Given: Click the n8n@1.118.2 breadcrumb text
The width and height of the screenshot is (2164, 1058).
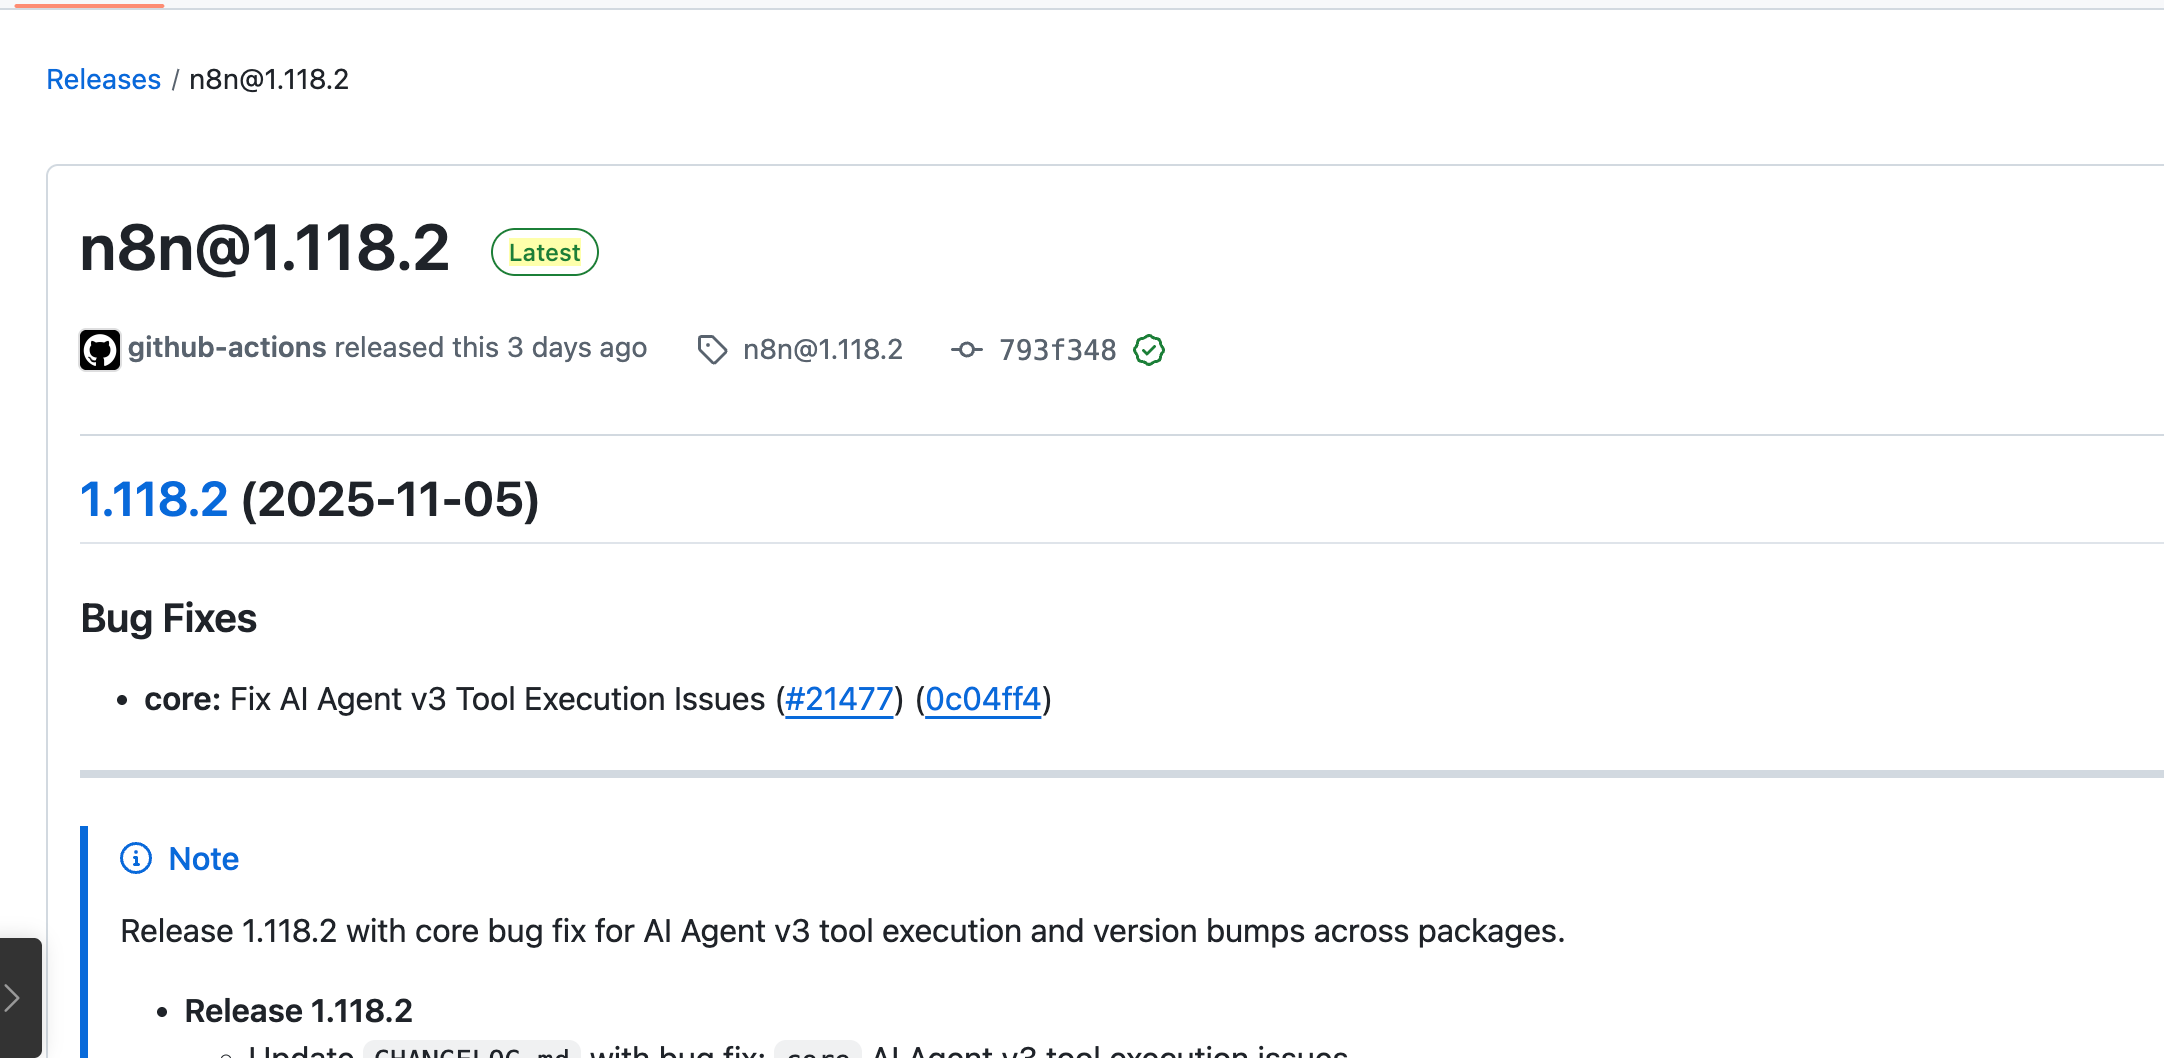Looking at the screenshot, I should click(269, 79).
